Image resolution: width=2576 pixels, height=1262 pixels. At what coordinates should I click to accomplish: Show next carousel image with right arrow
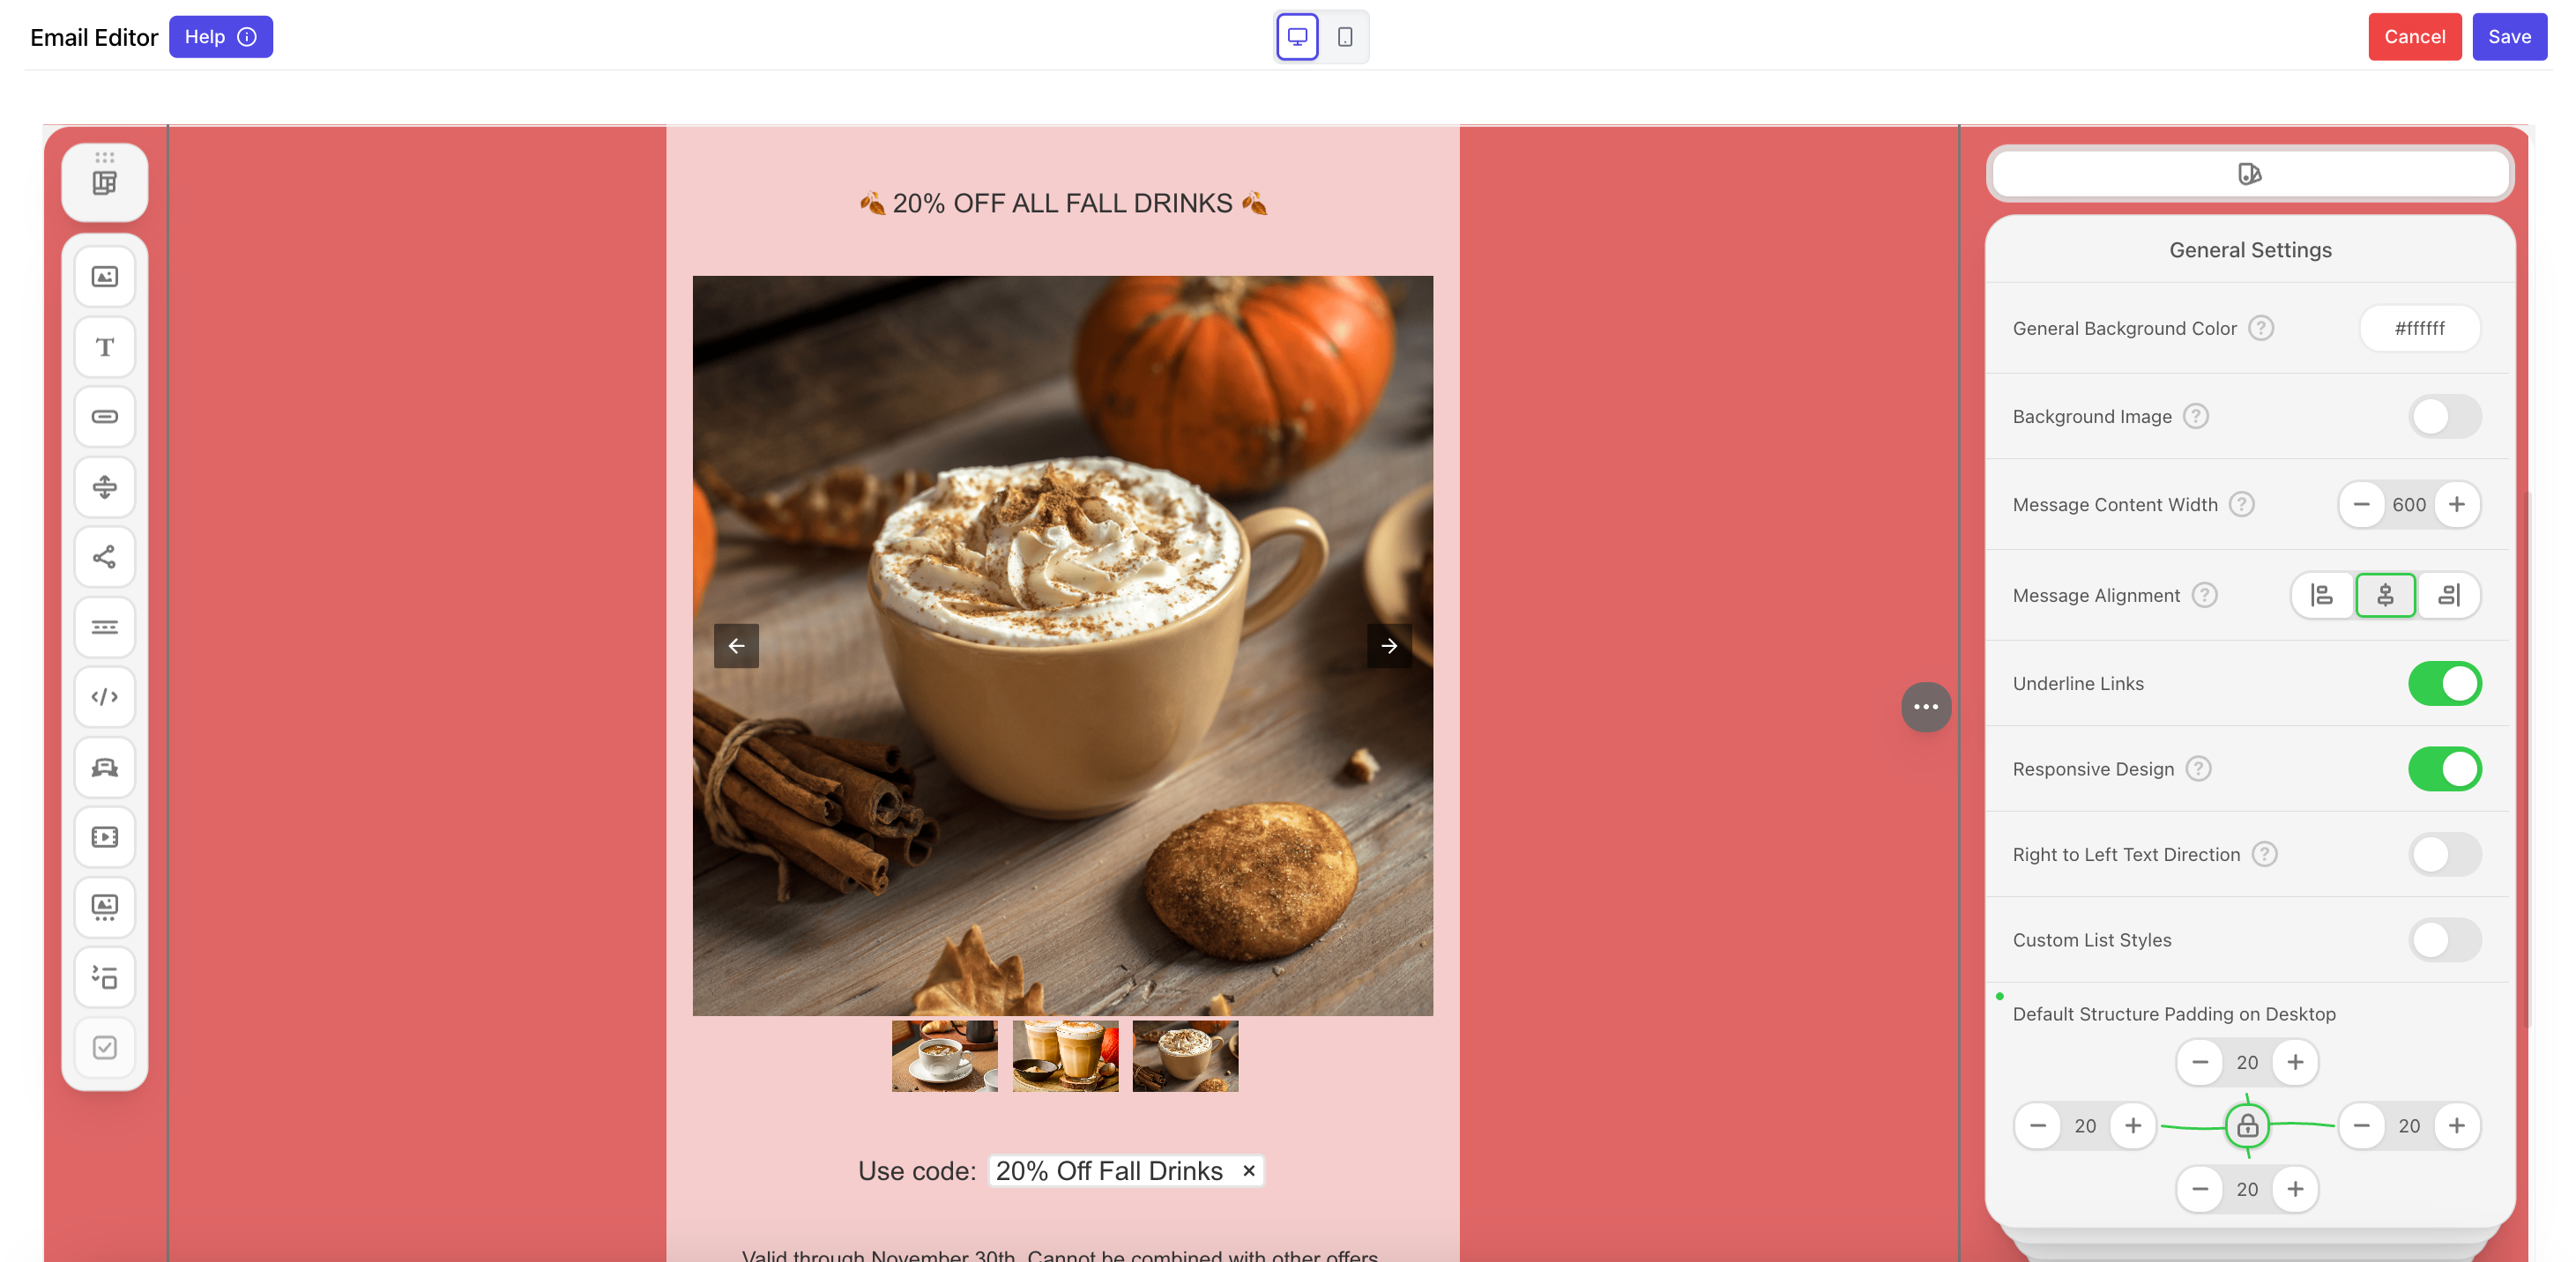pyautogui.click(x=1389, y=646)
